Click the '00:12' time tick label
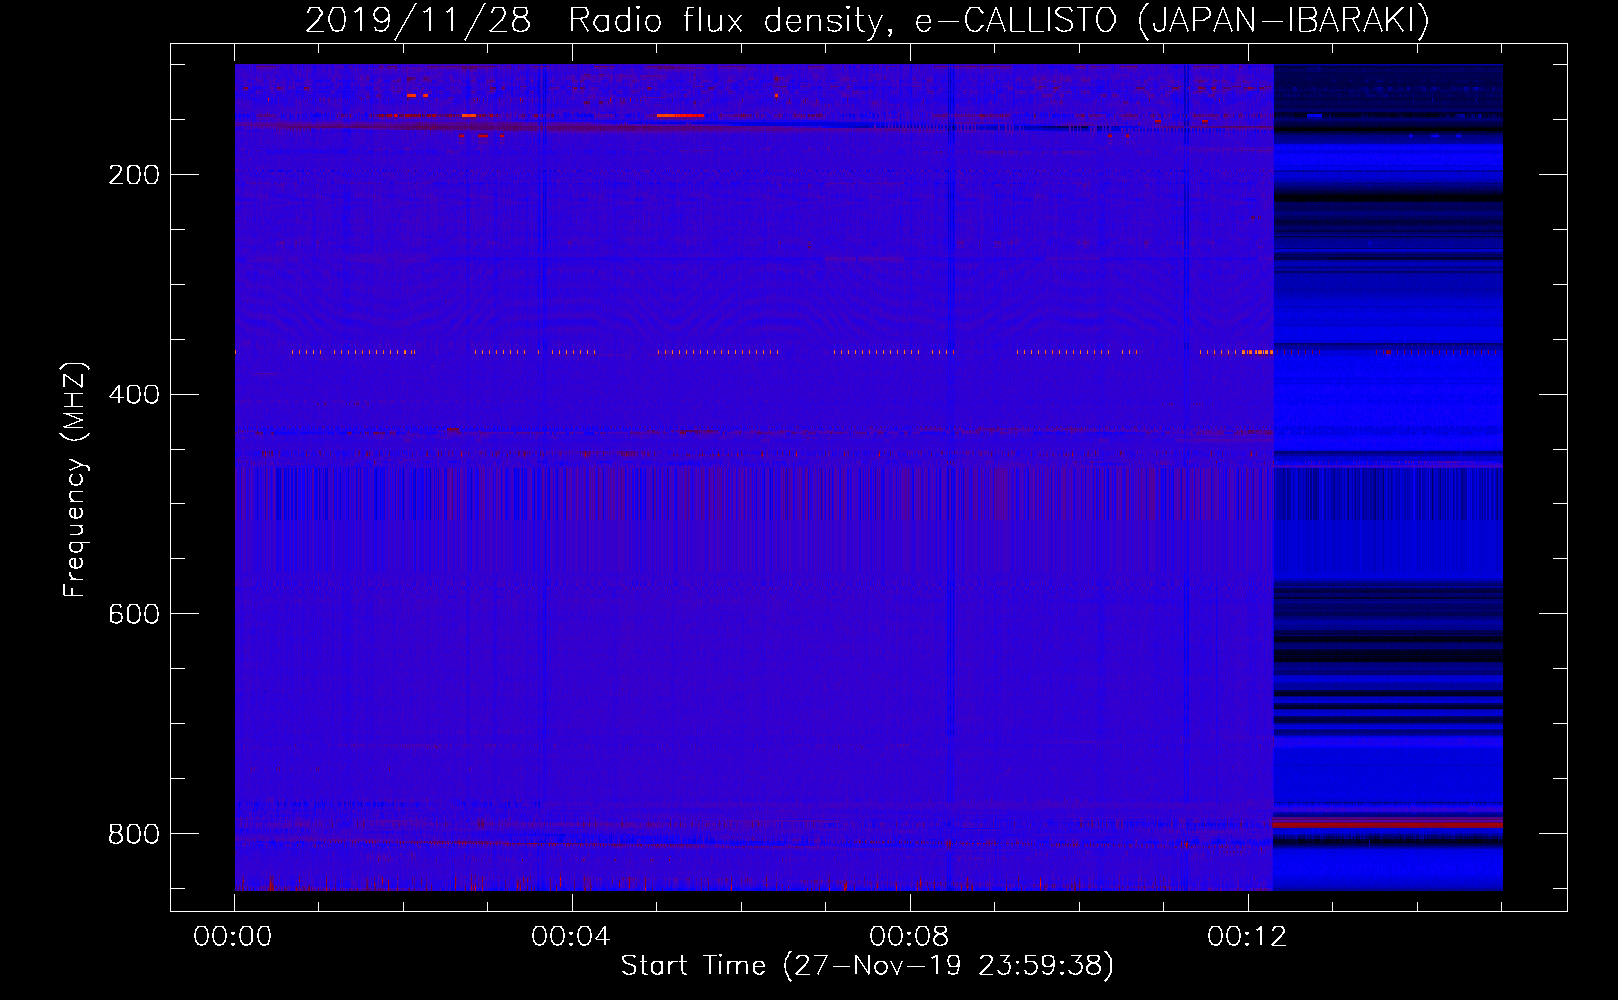This screenshot has height=1000, width=1618. (x=1247, y=937)
